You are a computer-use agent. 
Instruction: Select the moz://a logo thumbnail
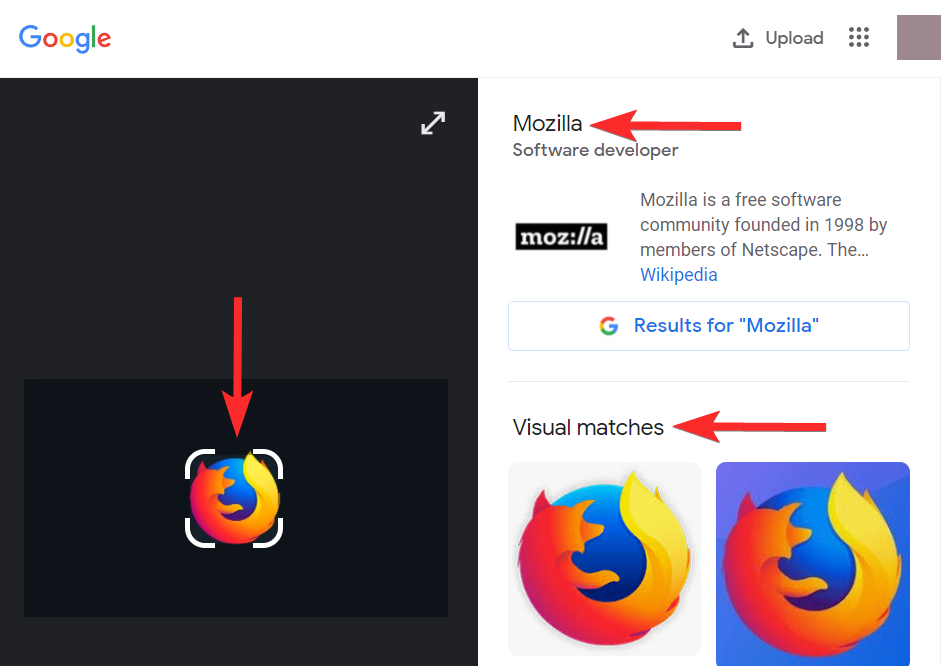561,237
